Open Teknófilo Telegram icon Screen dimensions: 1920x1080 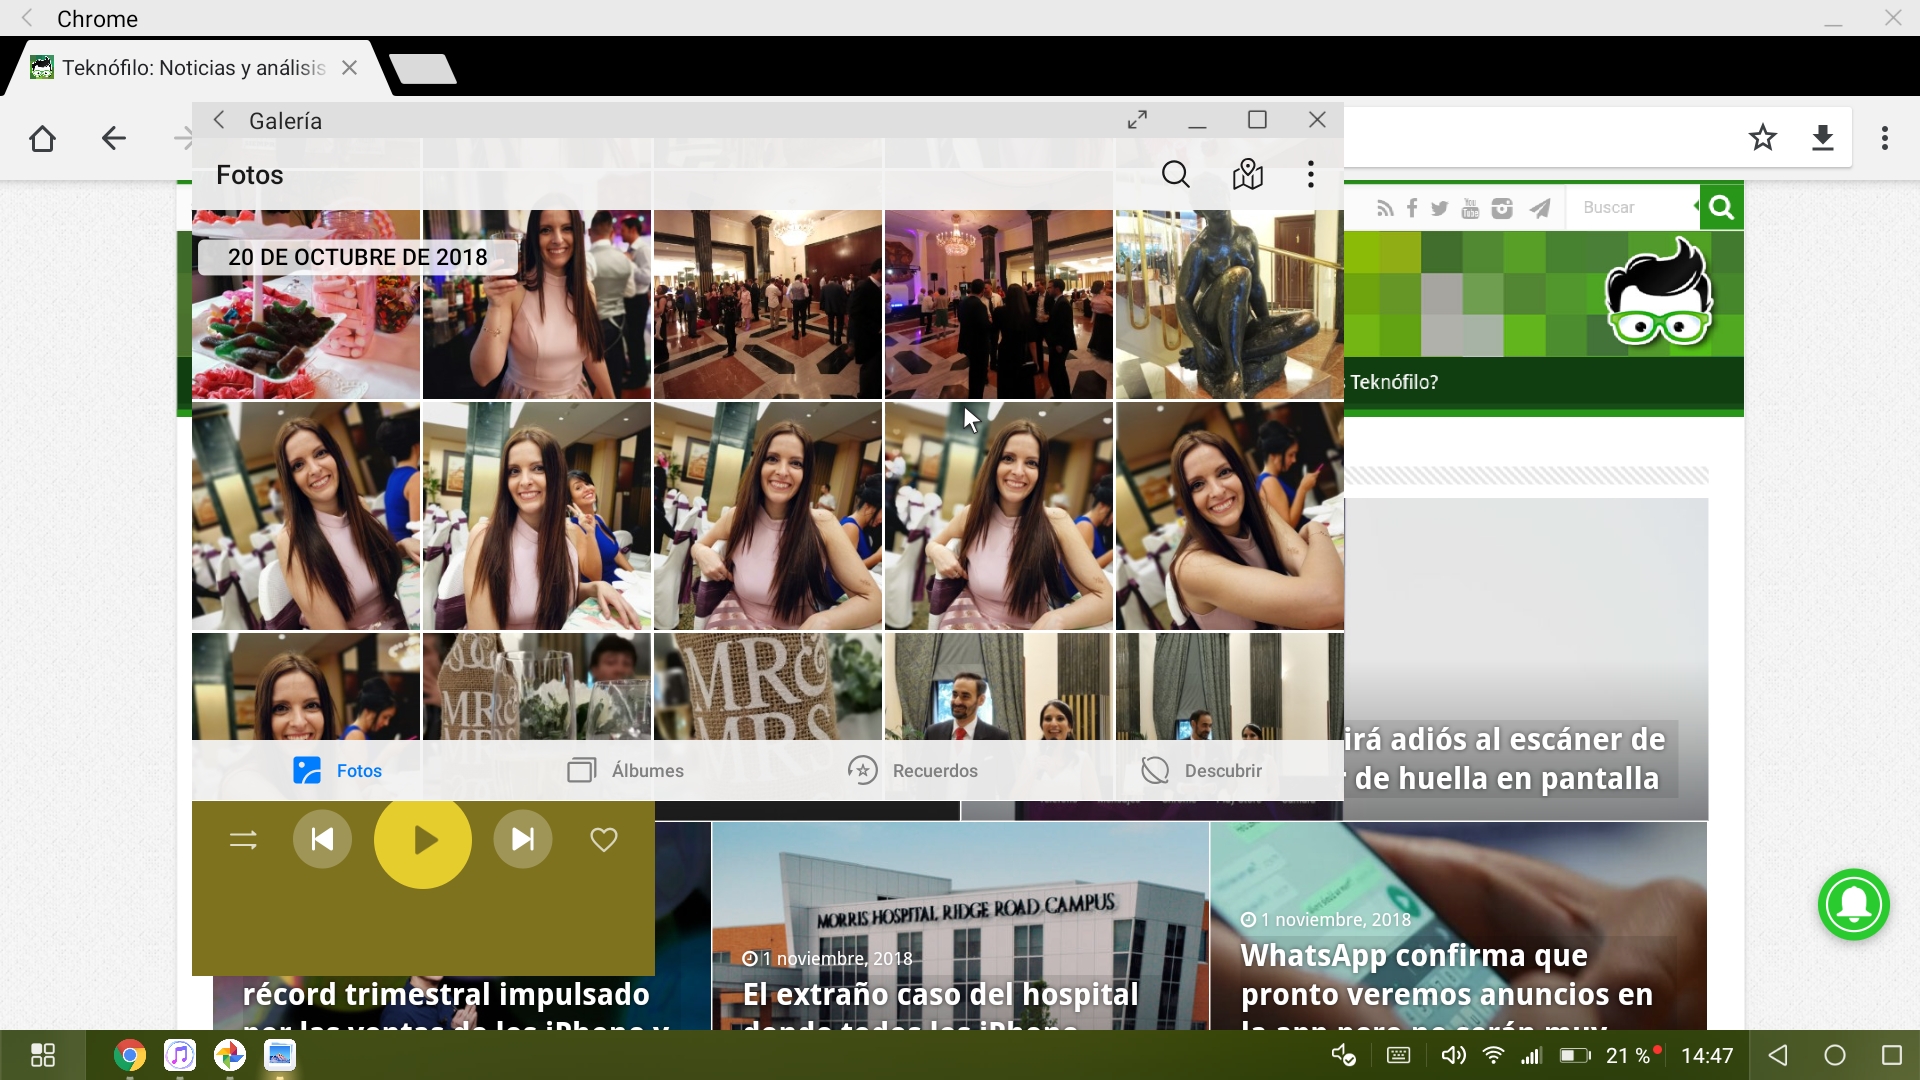click(1540, 208)
